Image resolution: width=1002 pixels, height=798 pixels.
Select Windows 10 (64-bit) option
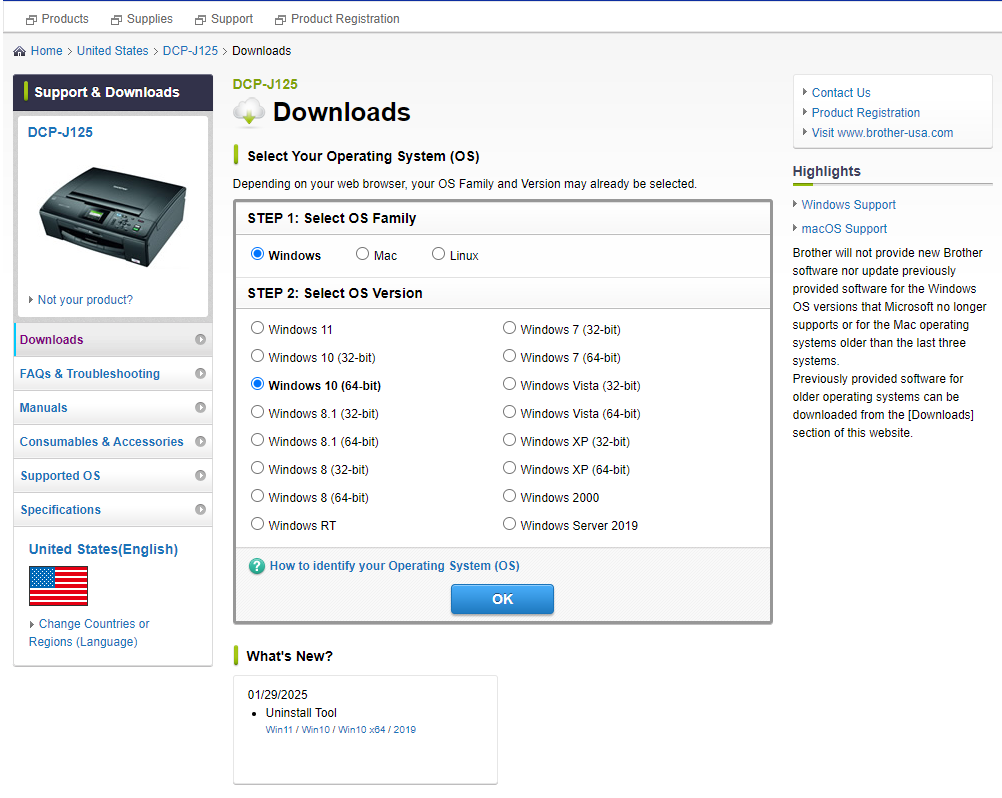(x=257, y=384)
